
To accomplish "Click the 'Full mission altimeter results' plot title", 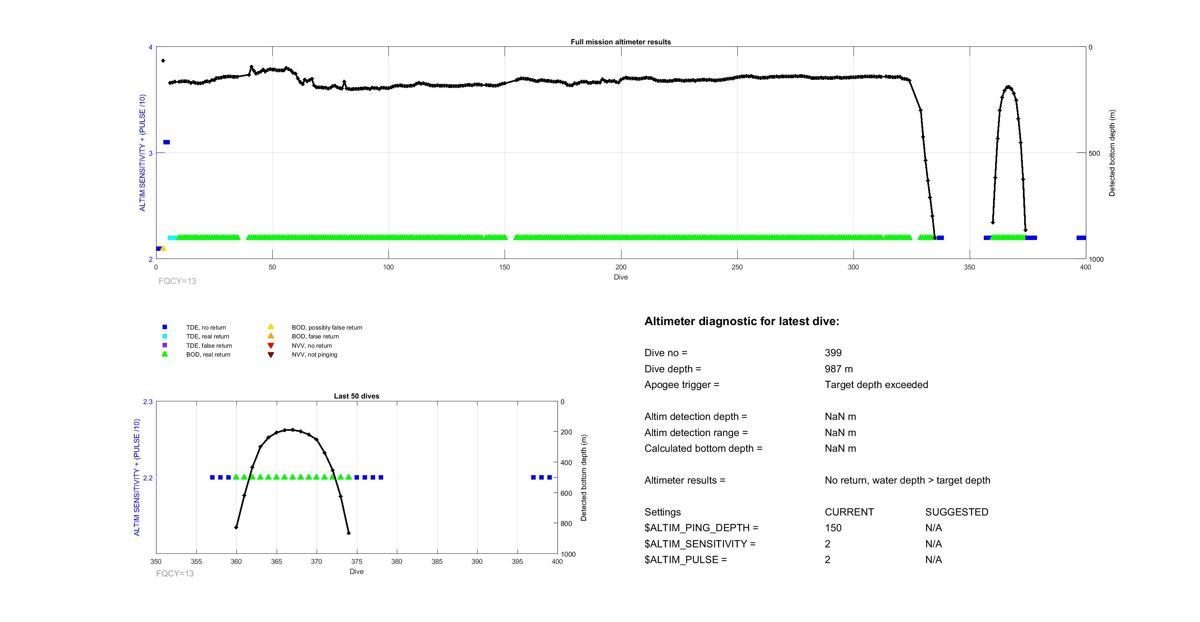I will (621, 42).
